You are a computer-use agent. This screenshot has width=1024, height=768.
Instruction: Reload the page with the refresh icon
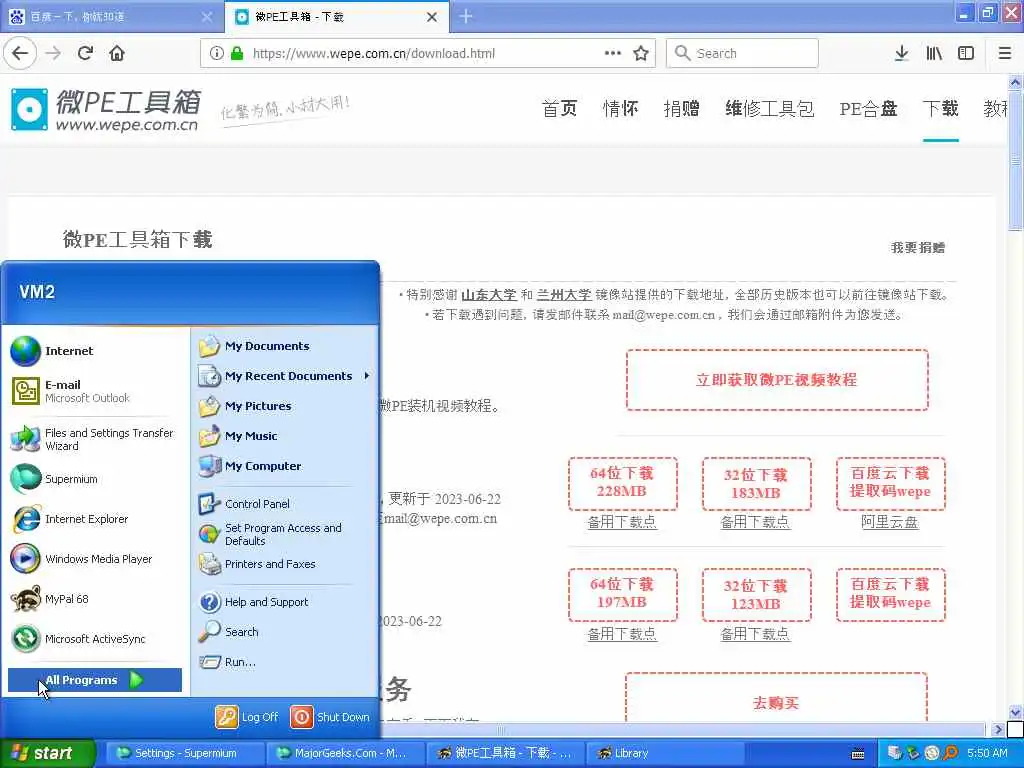(85, 53)
